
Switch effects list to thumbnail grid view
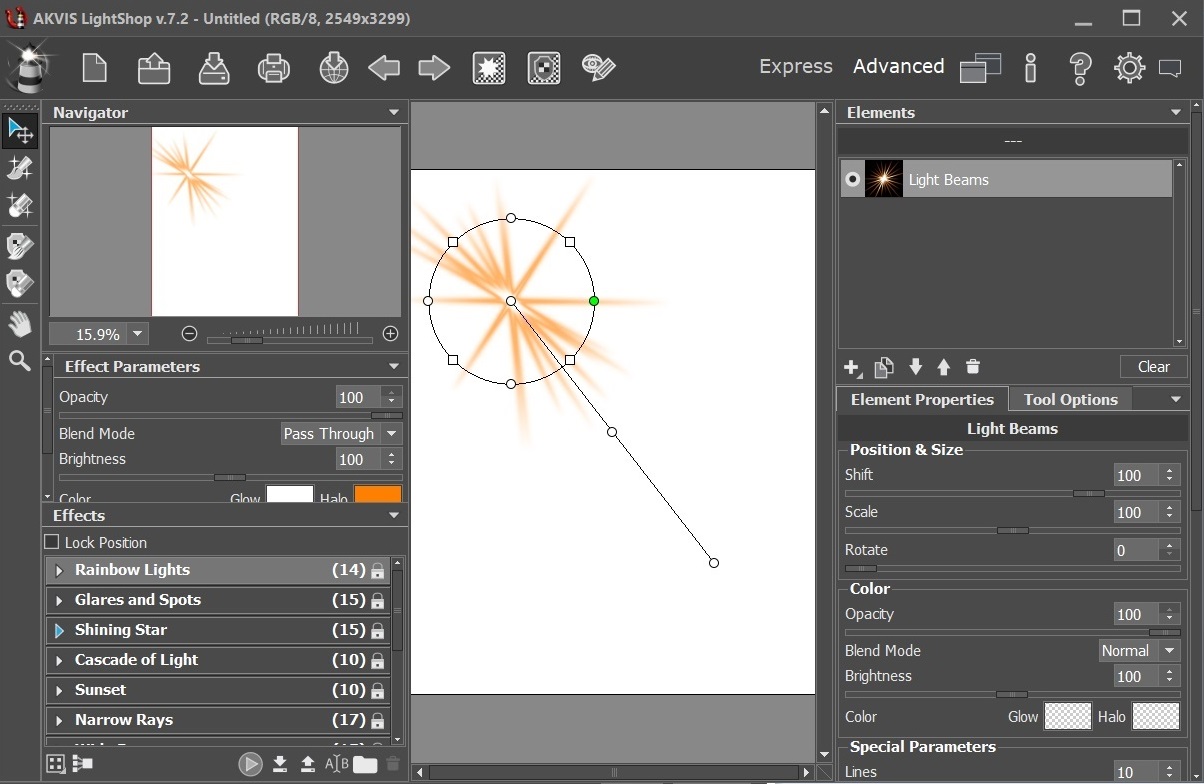coord(55,764)
